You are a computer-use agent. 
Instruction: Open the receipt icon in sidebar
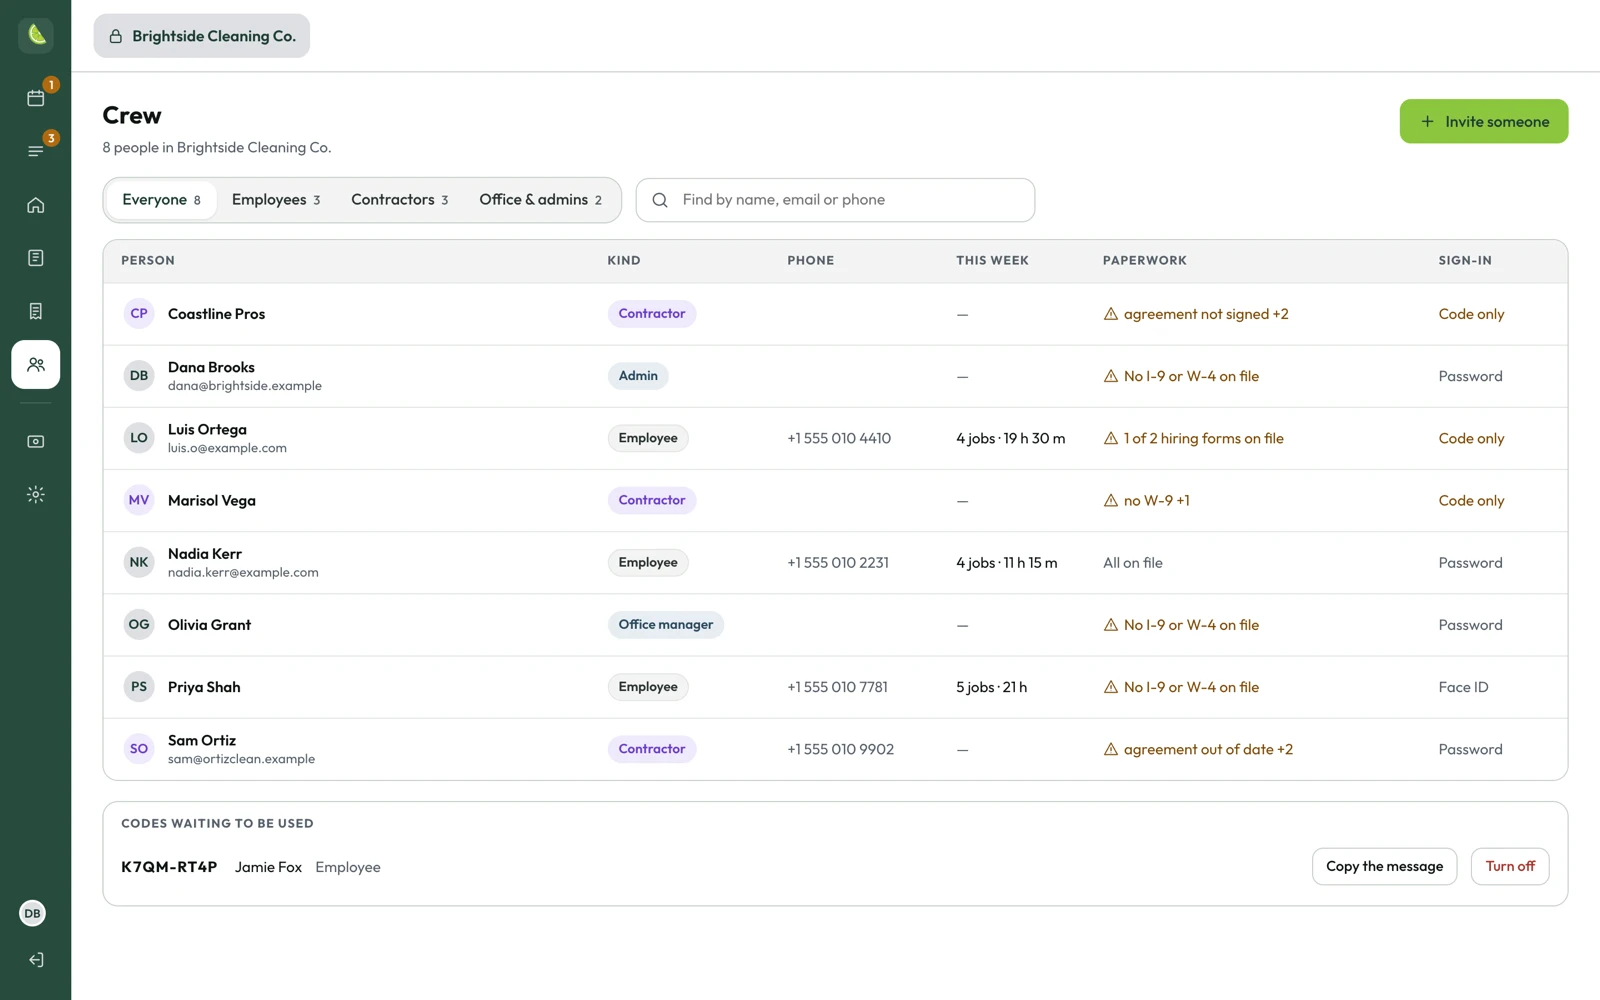(x=36, y=311)
